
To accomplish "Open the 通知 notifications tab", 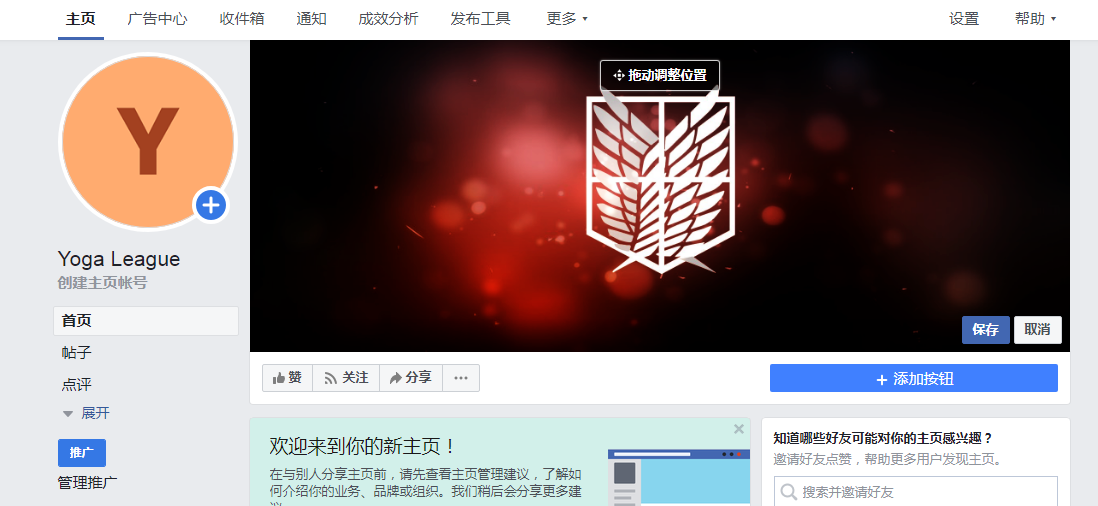I will coord(311,20).
